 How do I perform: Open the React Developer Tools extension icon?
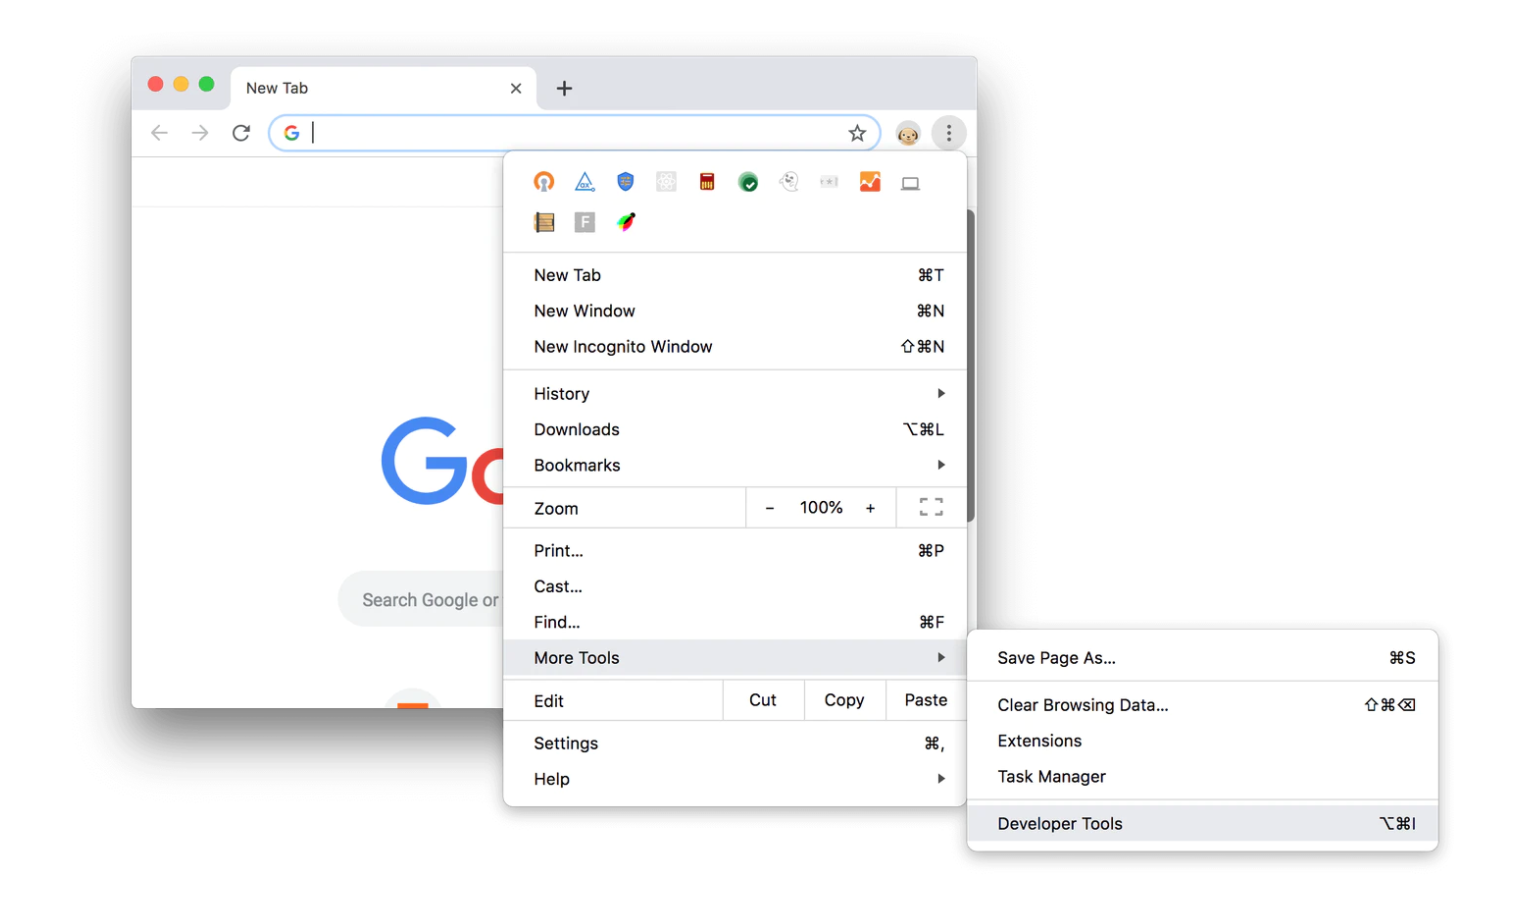(666, 182)
